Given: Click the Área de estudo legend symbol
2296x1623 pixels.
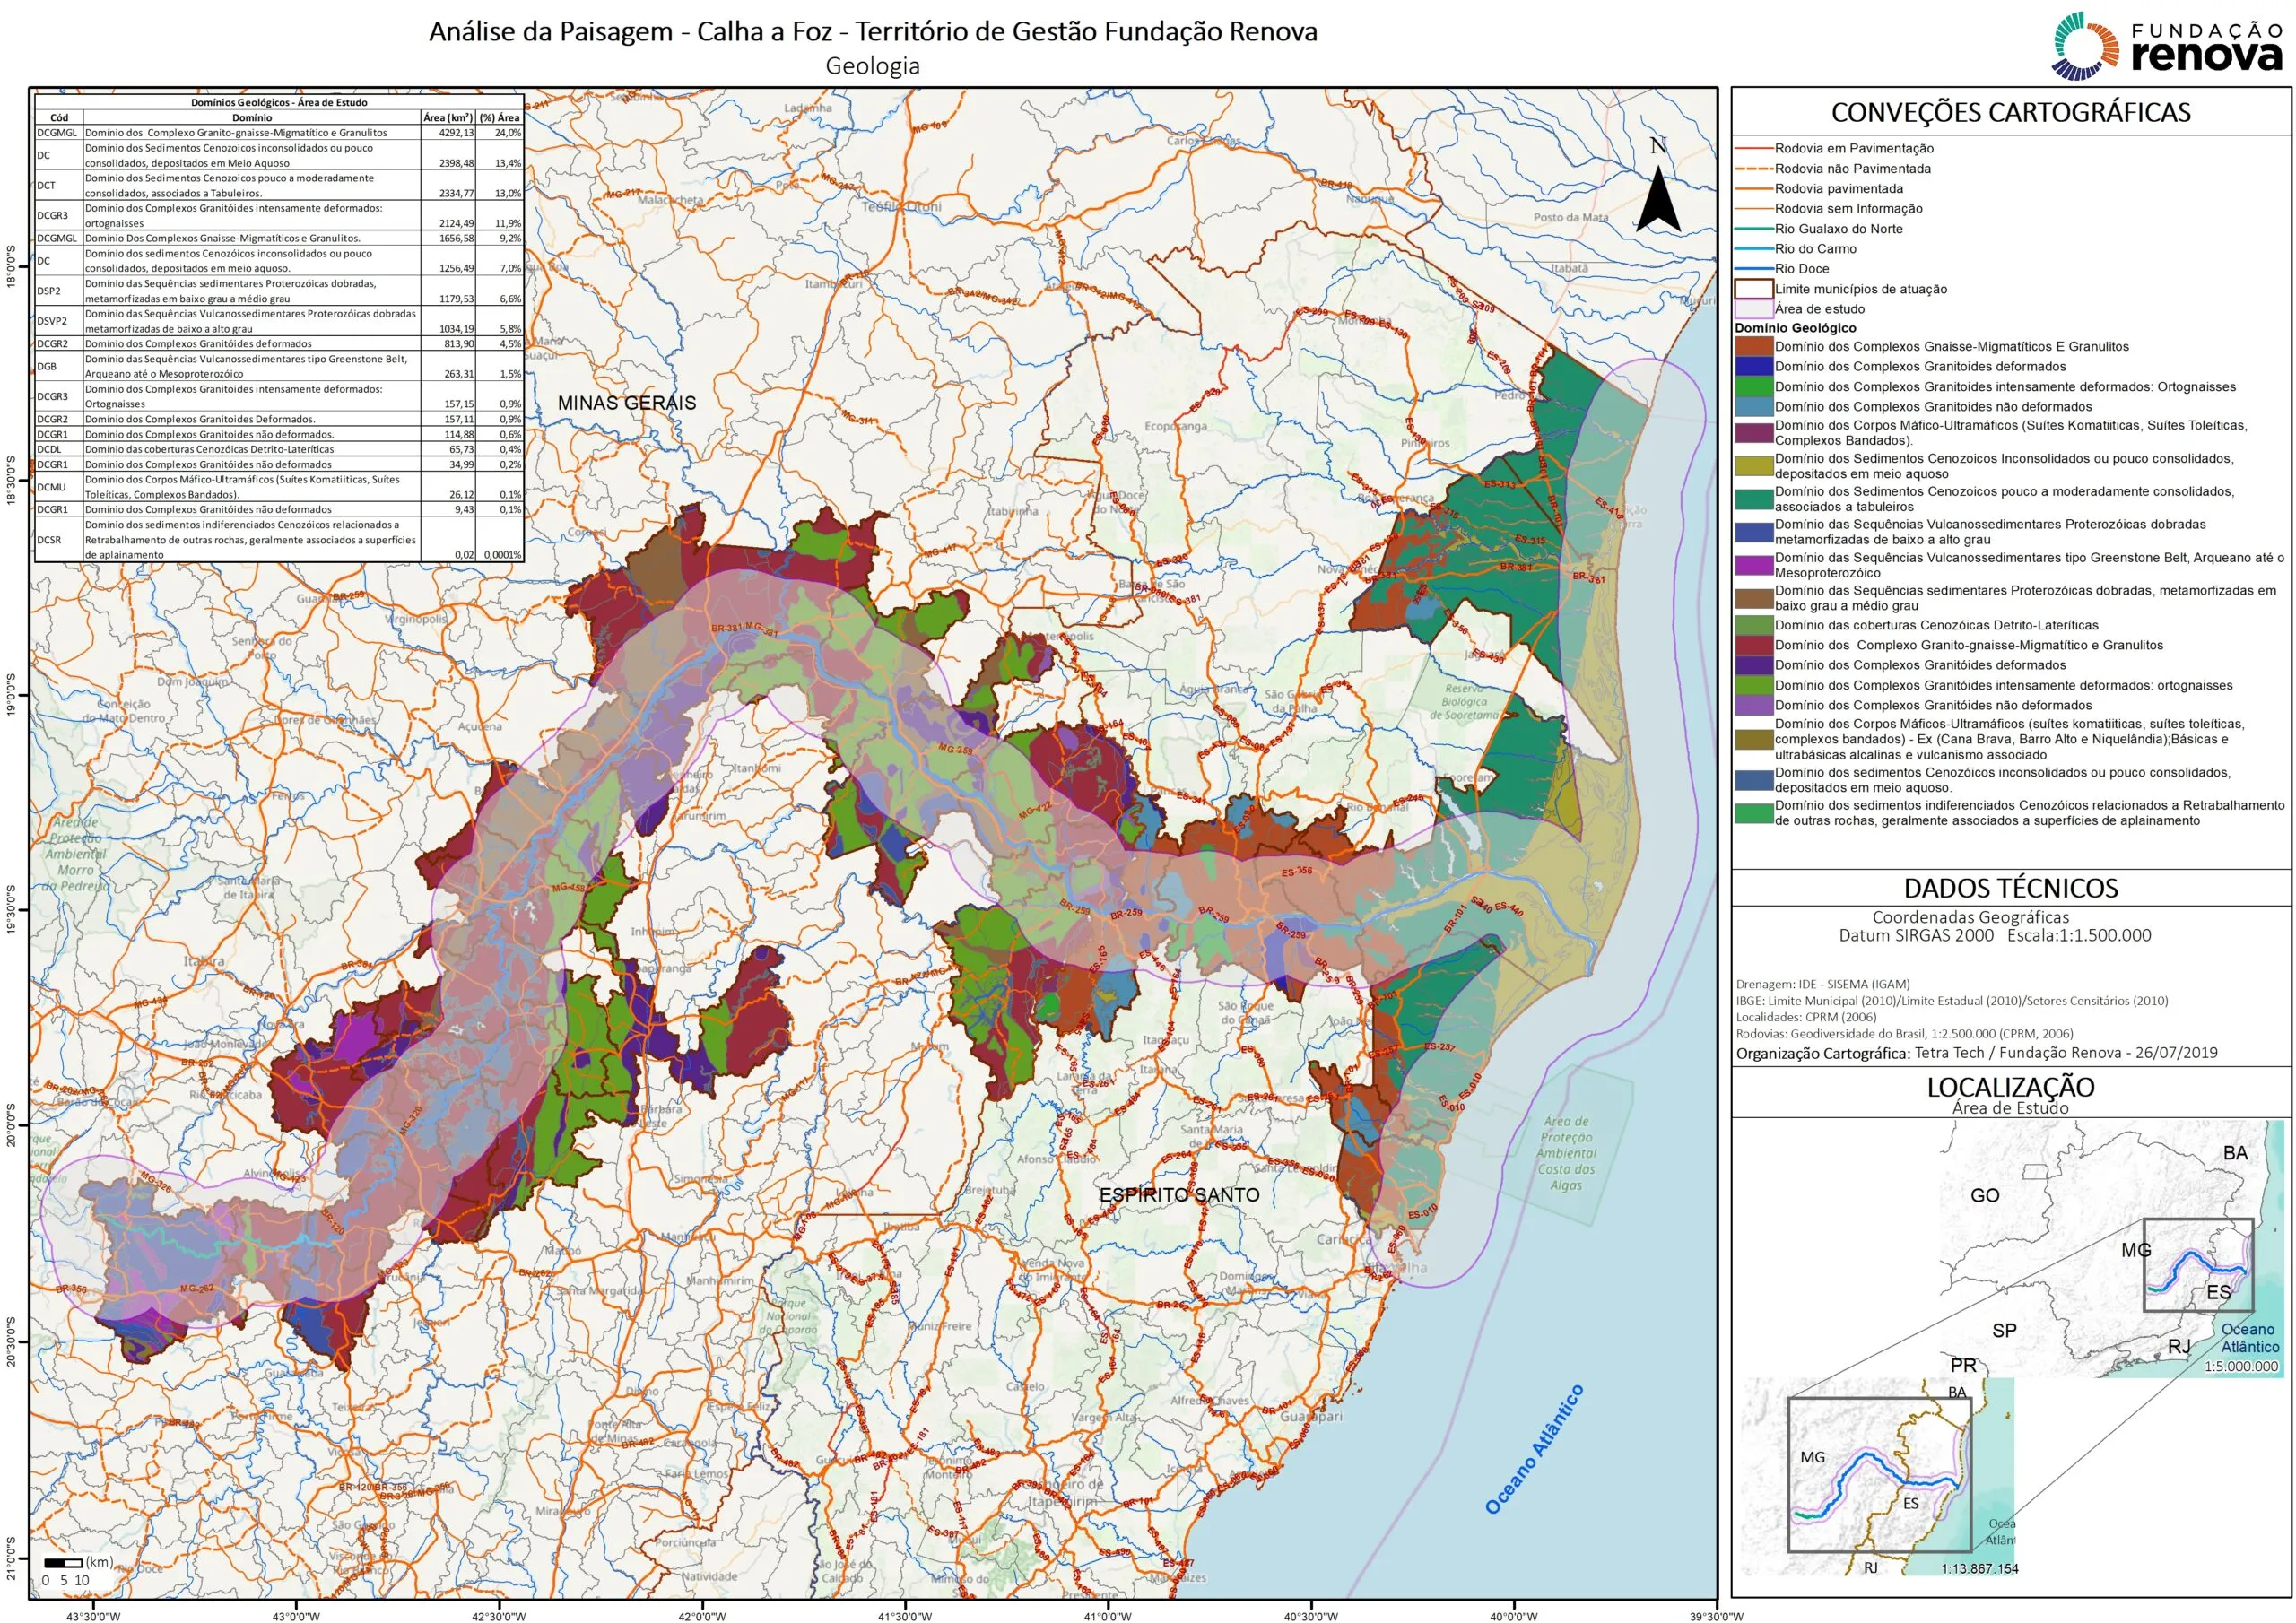Looking at the screenshot, I should click(1754, 309).
